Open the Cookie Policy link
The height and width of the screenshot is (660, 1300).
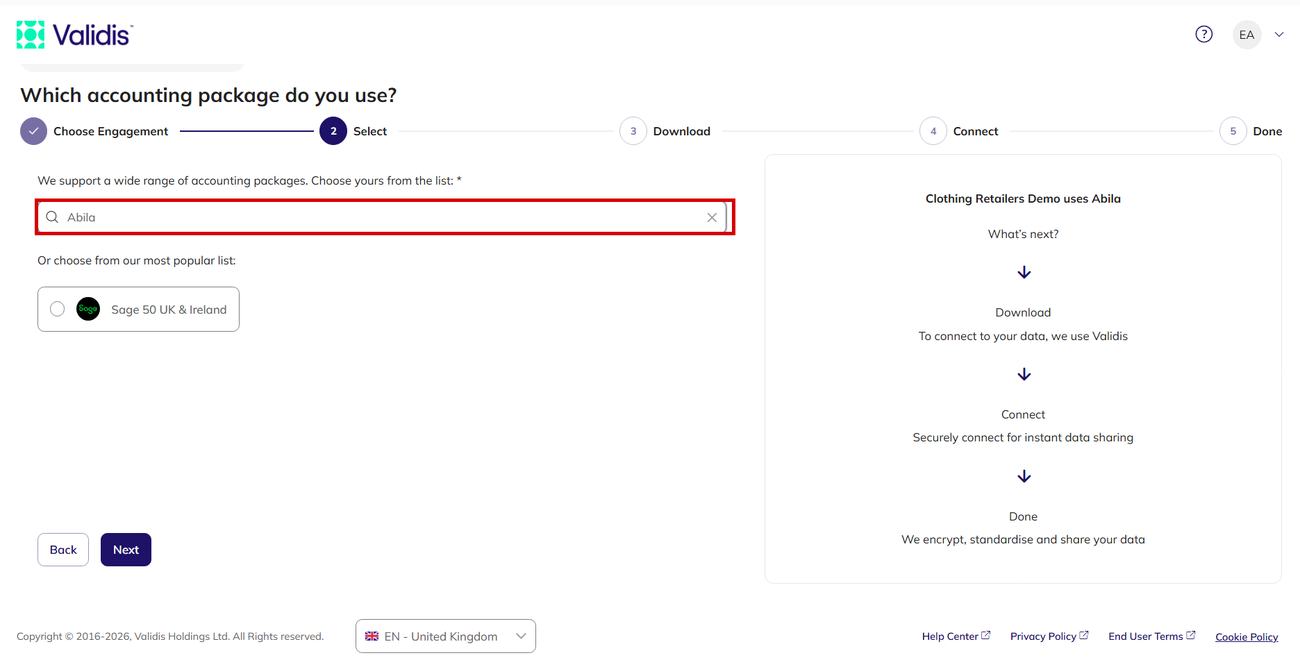point(1246,637)
